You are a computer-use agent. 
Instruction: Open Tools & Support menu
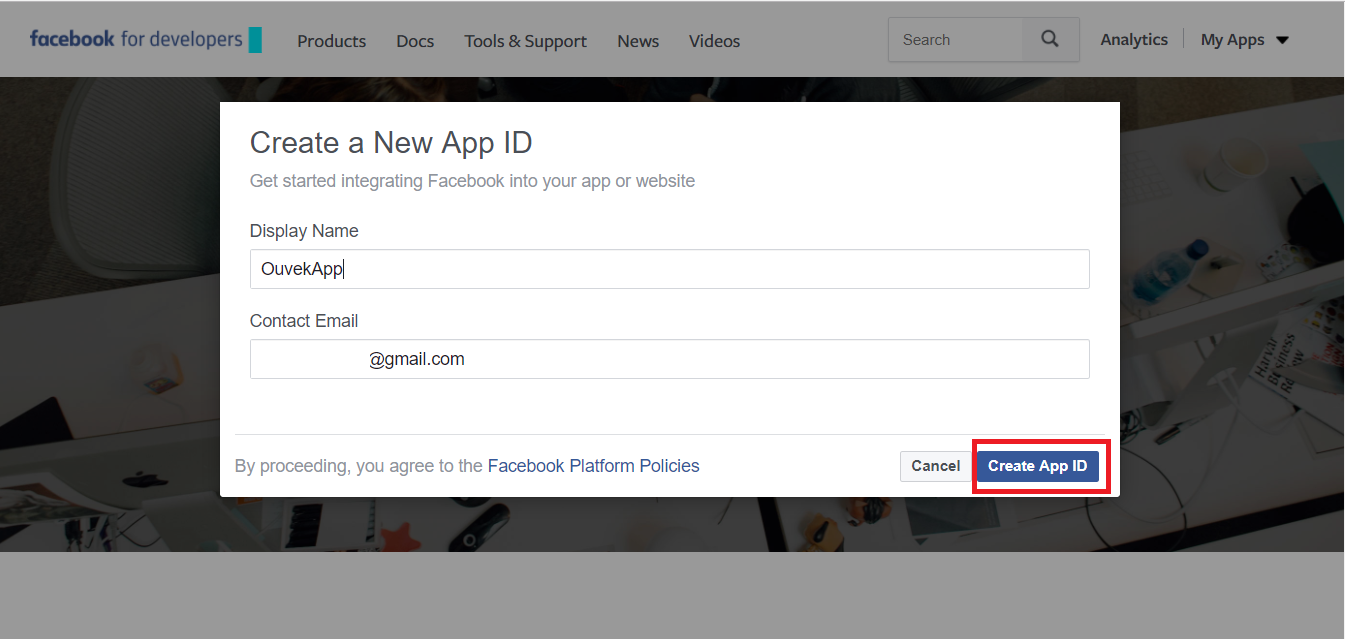(x=525, y=41)
